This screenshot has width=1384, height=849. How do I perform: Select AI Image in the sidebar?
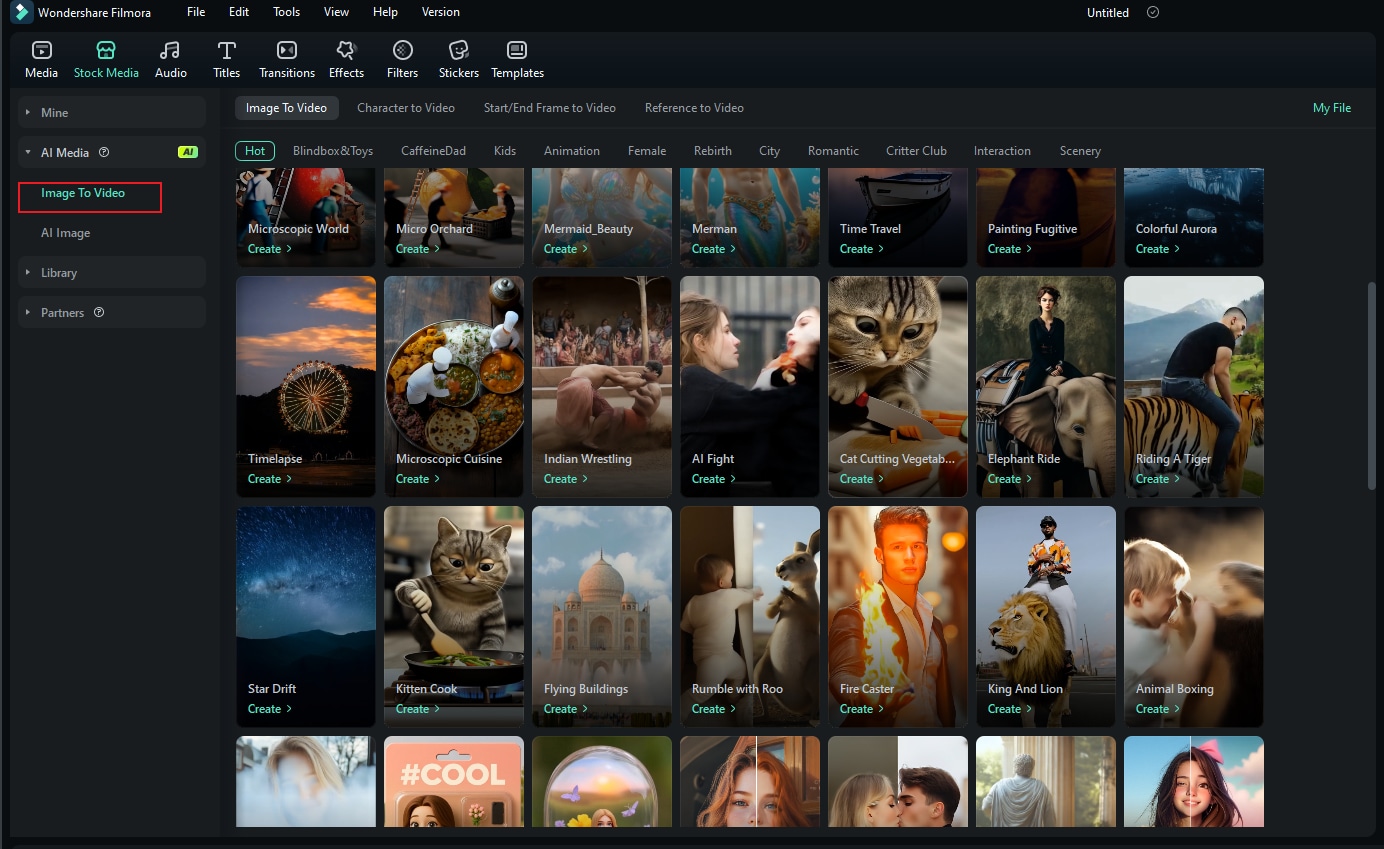(65, 233)
